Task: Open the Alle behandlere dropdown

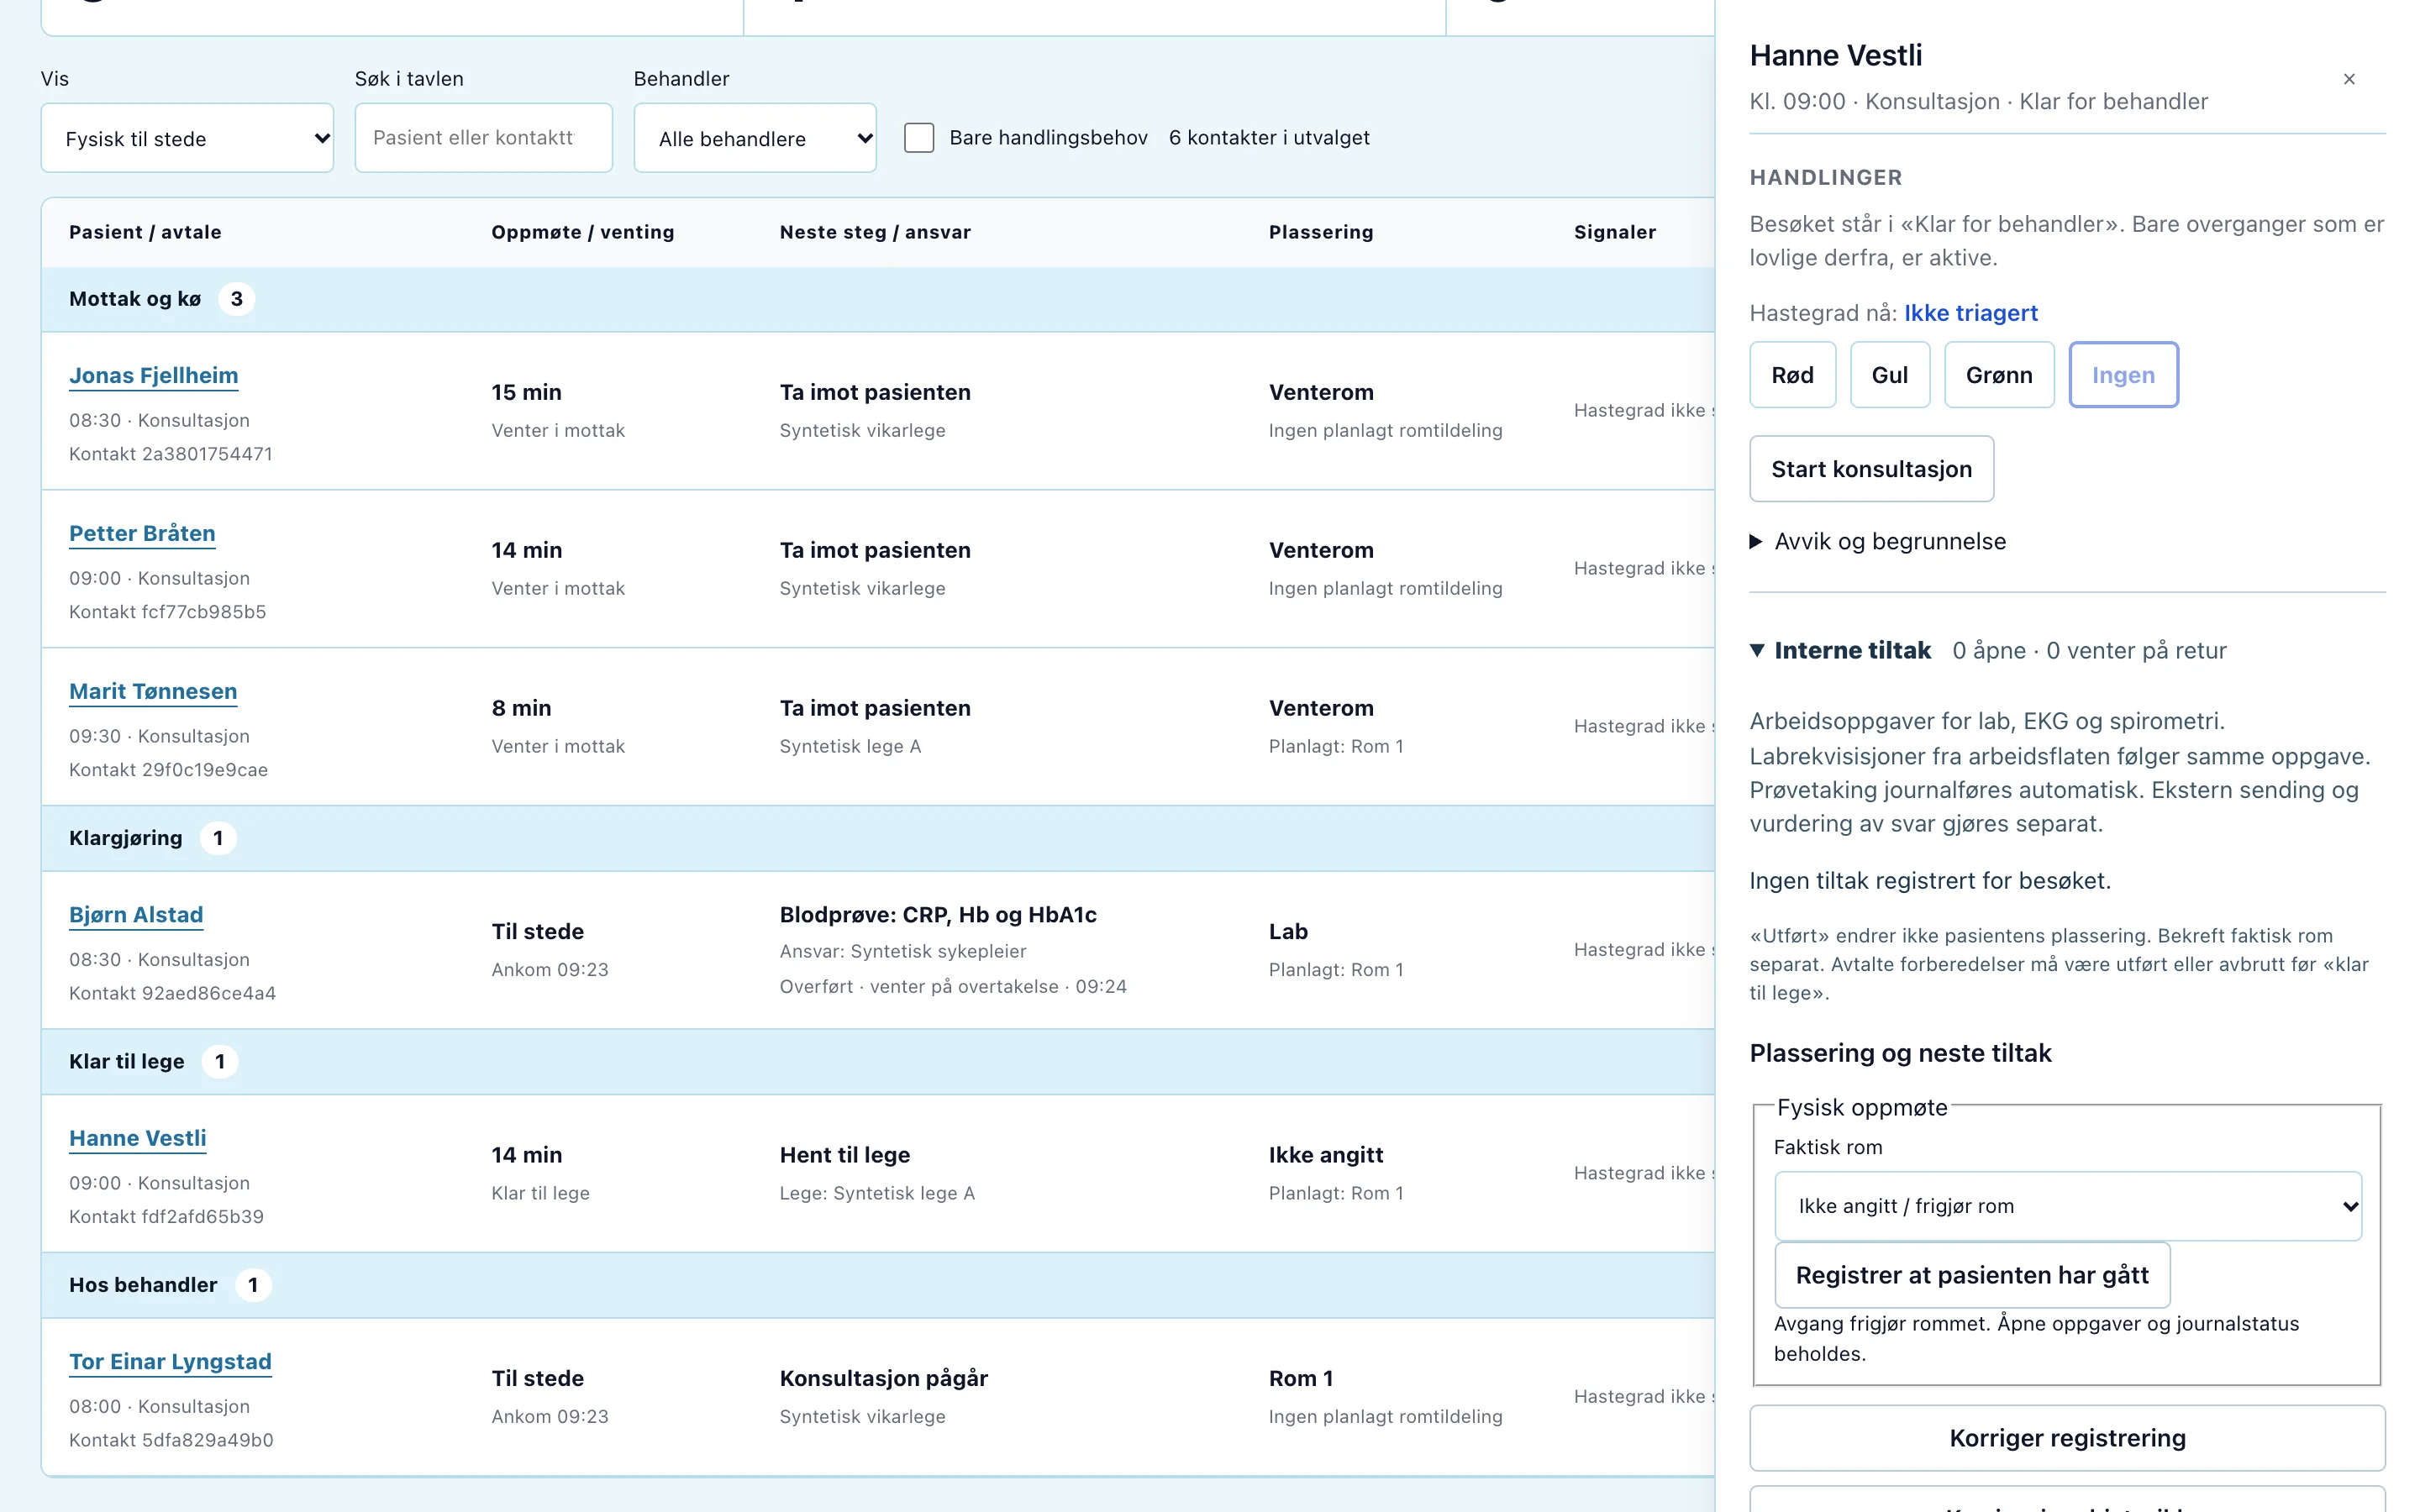Action: [x=755, y=138]
